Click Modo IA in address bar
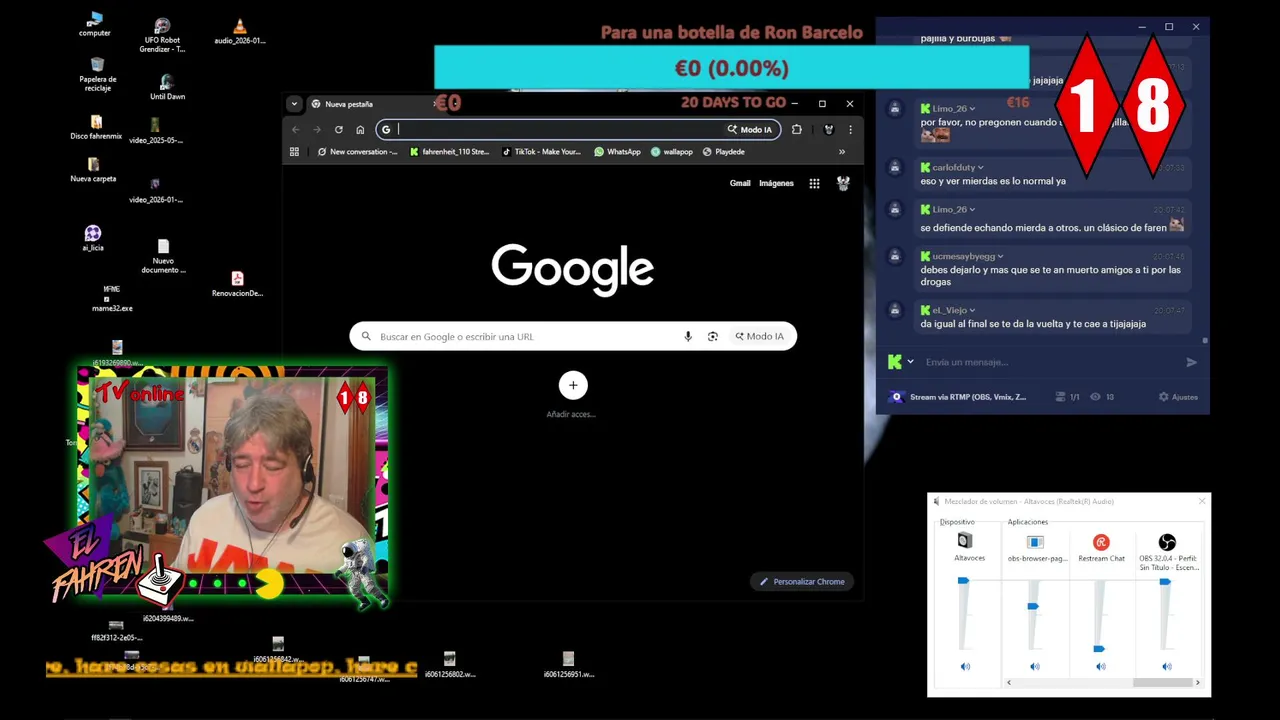Viewport: 1280px width, 720px height. [x=750, y=129]
